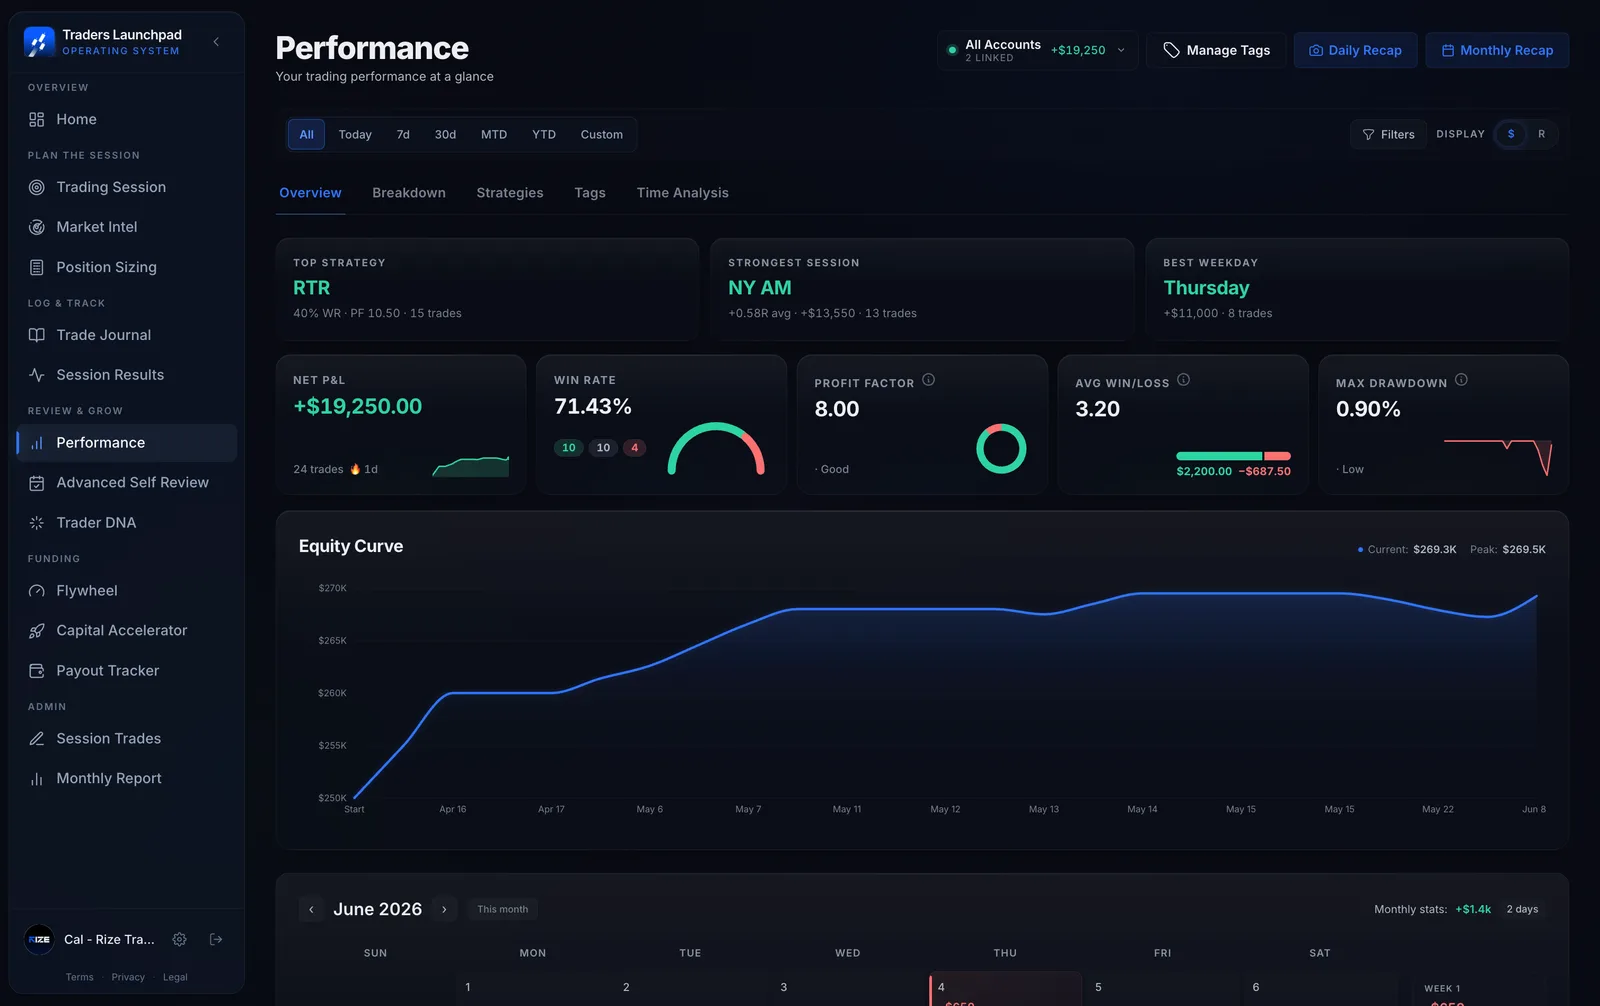Click the Traders Launchpad logo icon
Viewport: 1600px width, 1006px height.
(x=39, y=42)
